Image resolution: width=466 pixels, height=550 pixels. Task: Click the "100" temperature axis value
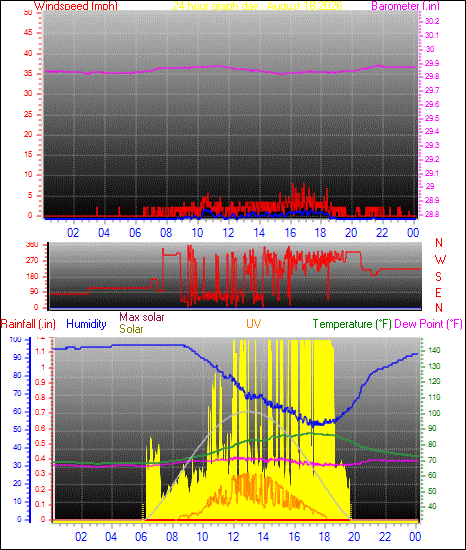click(434, 413)
